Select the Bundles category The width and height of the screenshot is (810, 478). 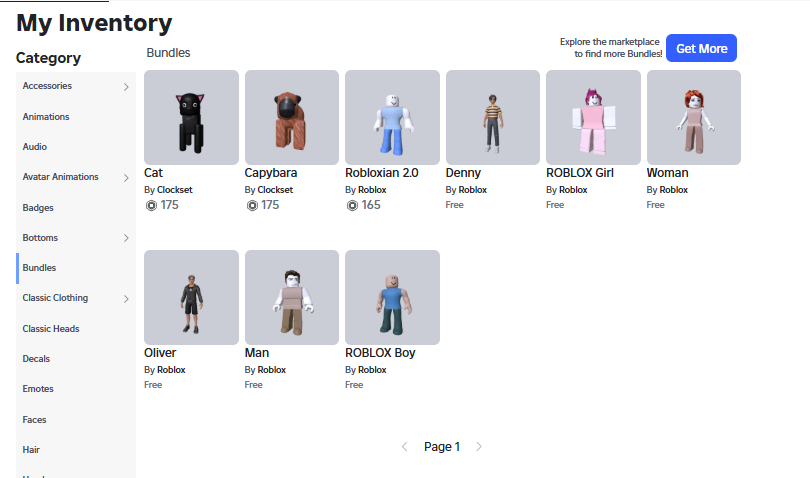pos(76,268)
